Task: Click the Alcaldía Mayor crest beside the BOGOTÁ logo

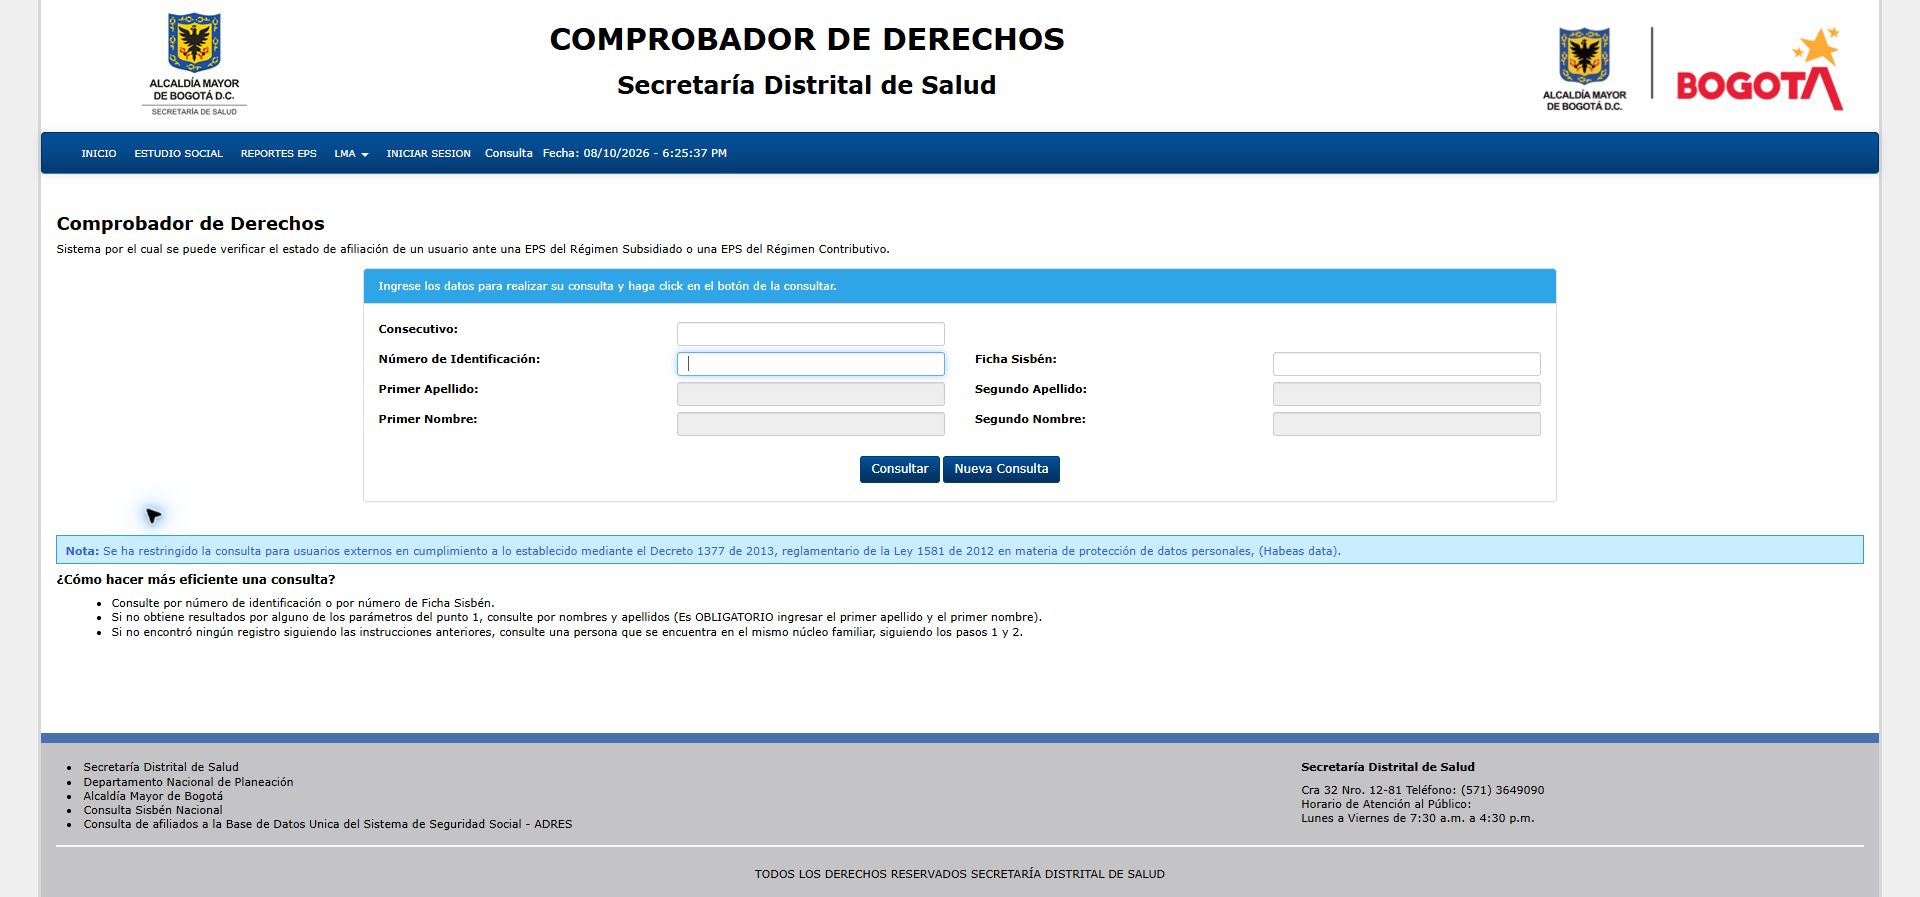Action: pos(1584,68)
